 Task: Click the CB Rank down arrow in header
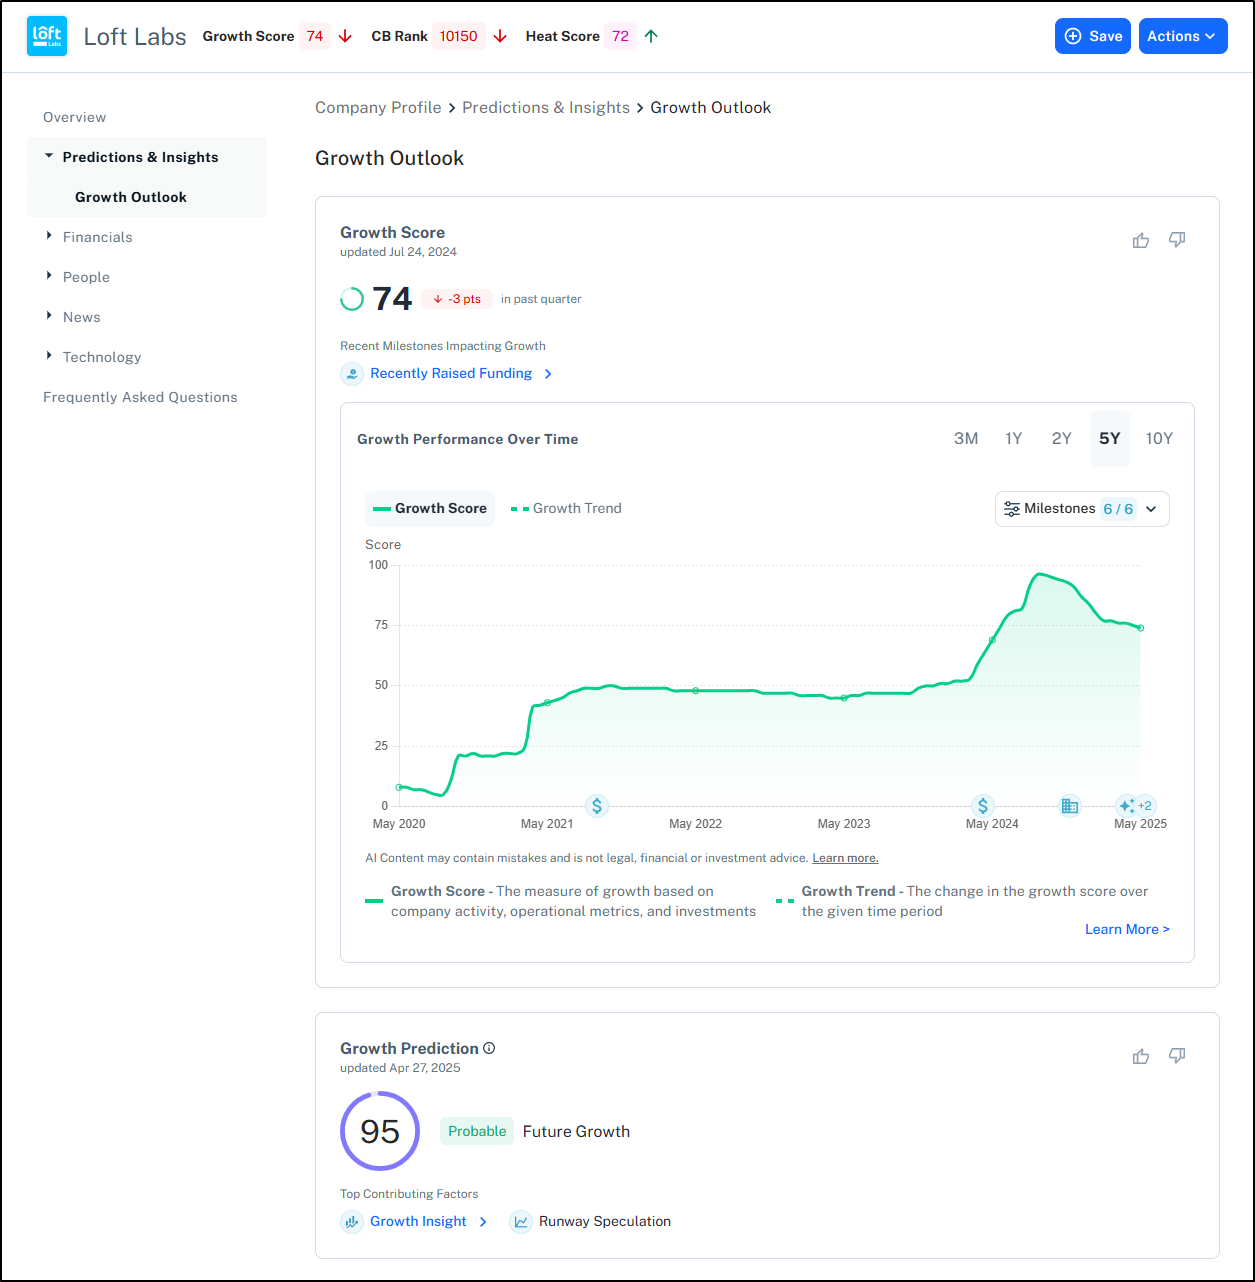click(x=501, y=36)
